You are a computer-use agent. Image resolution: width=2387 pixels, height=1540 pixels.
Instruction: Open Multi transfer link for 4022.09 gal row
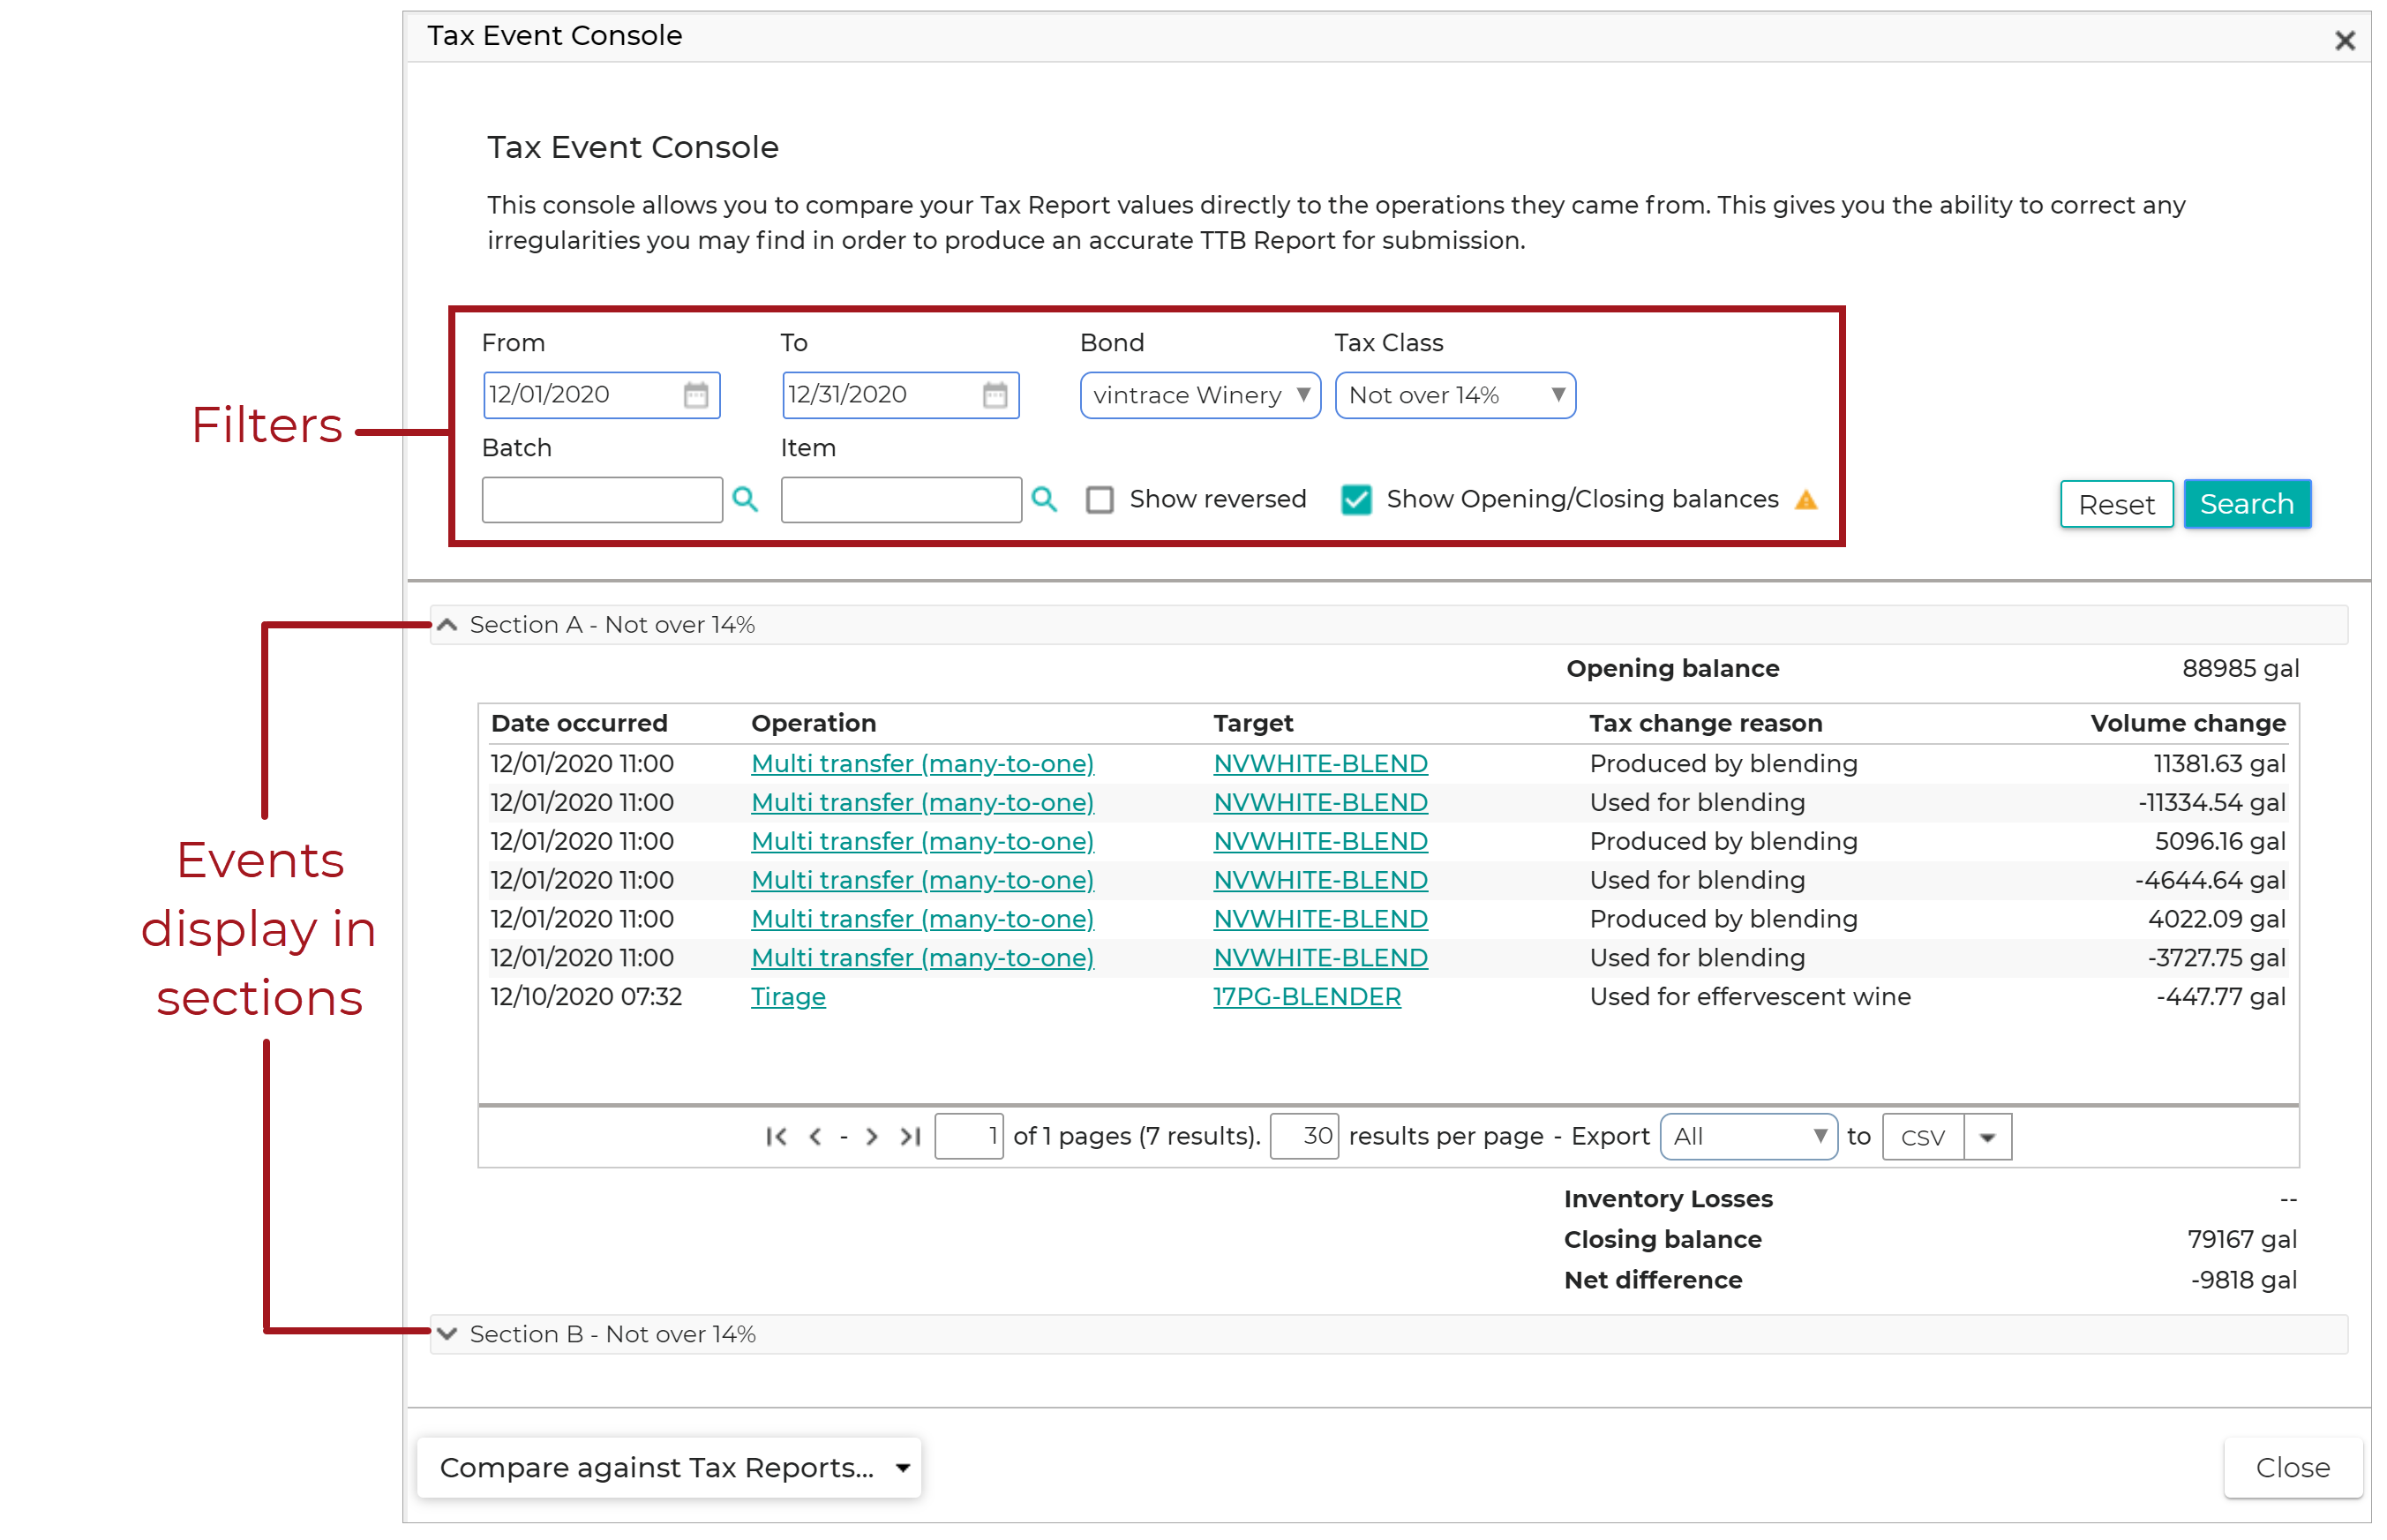[922, 919]
